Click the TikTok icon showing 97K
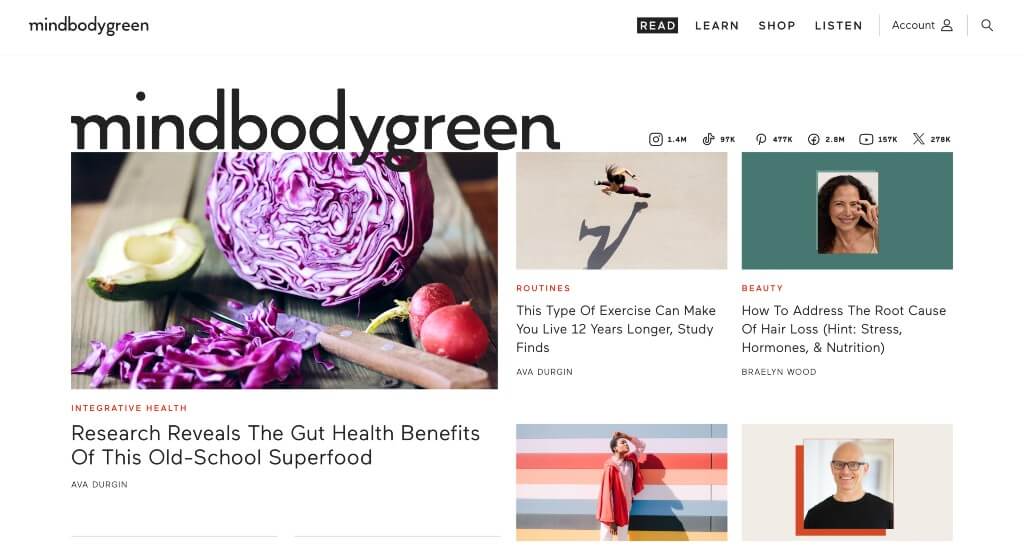This screenshot has height=552, width=1024. 709,139
